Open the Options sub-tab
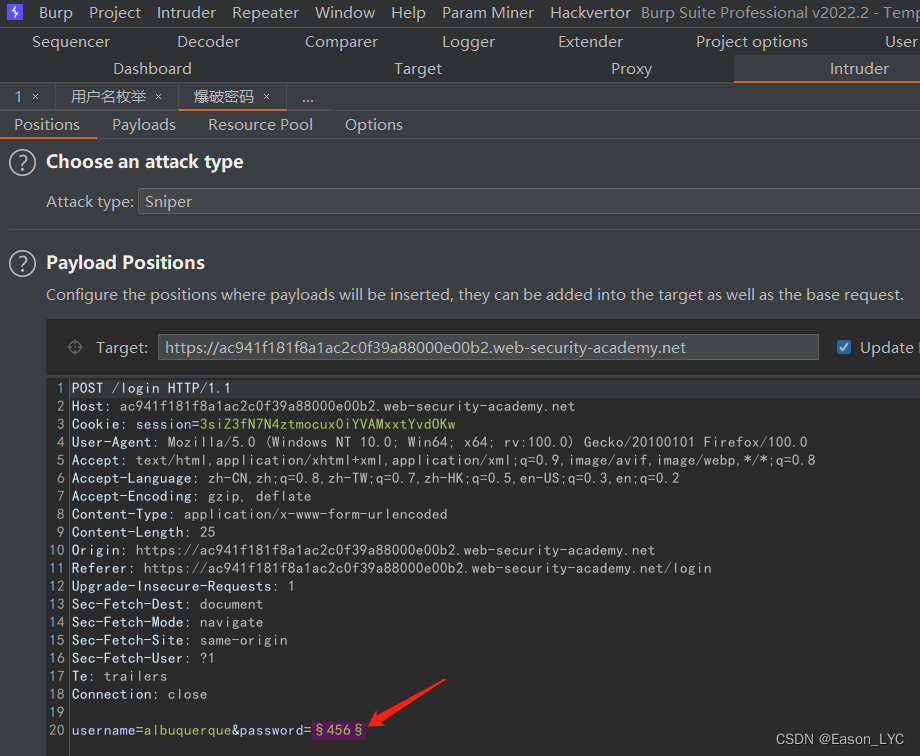 [374, 124]
